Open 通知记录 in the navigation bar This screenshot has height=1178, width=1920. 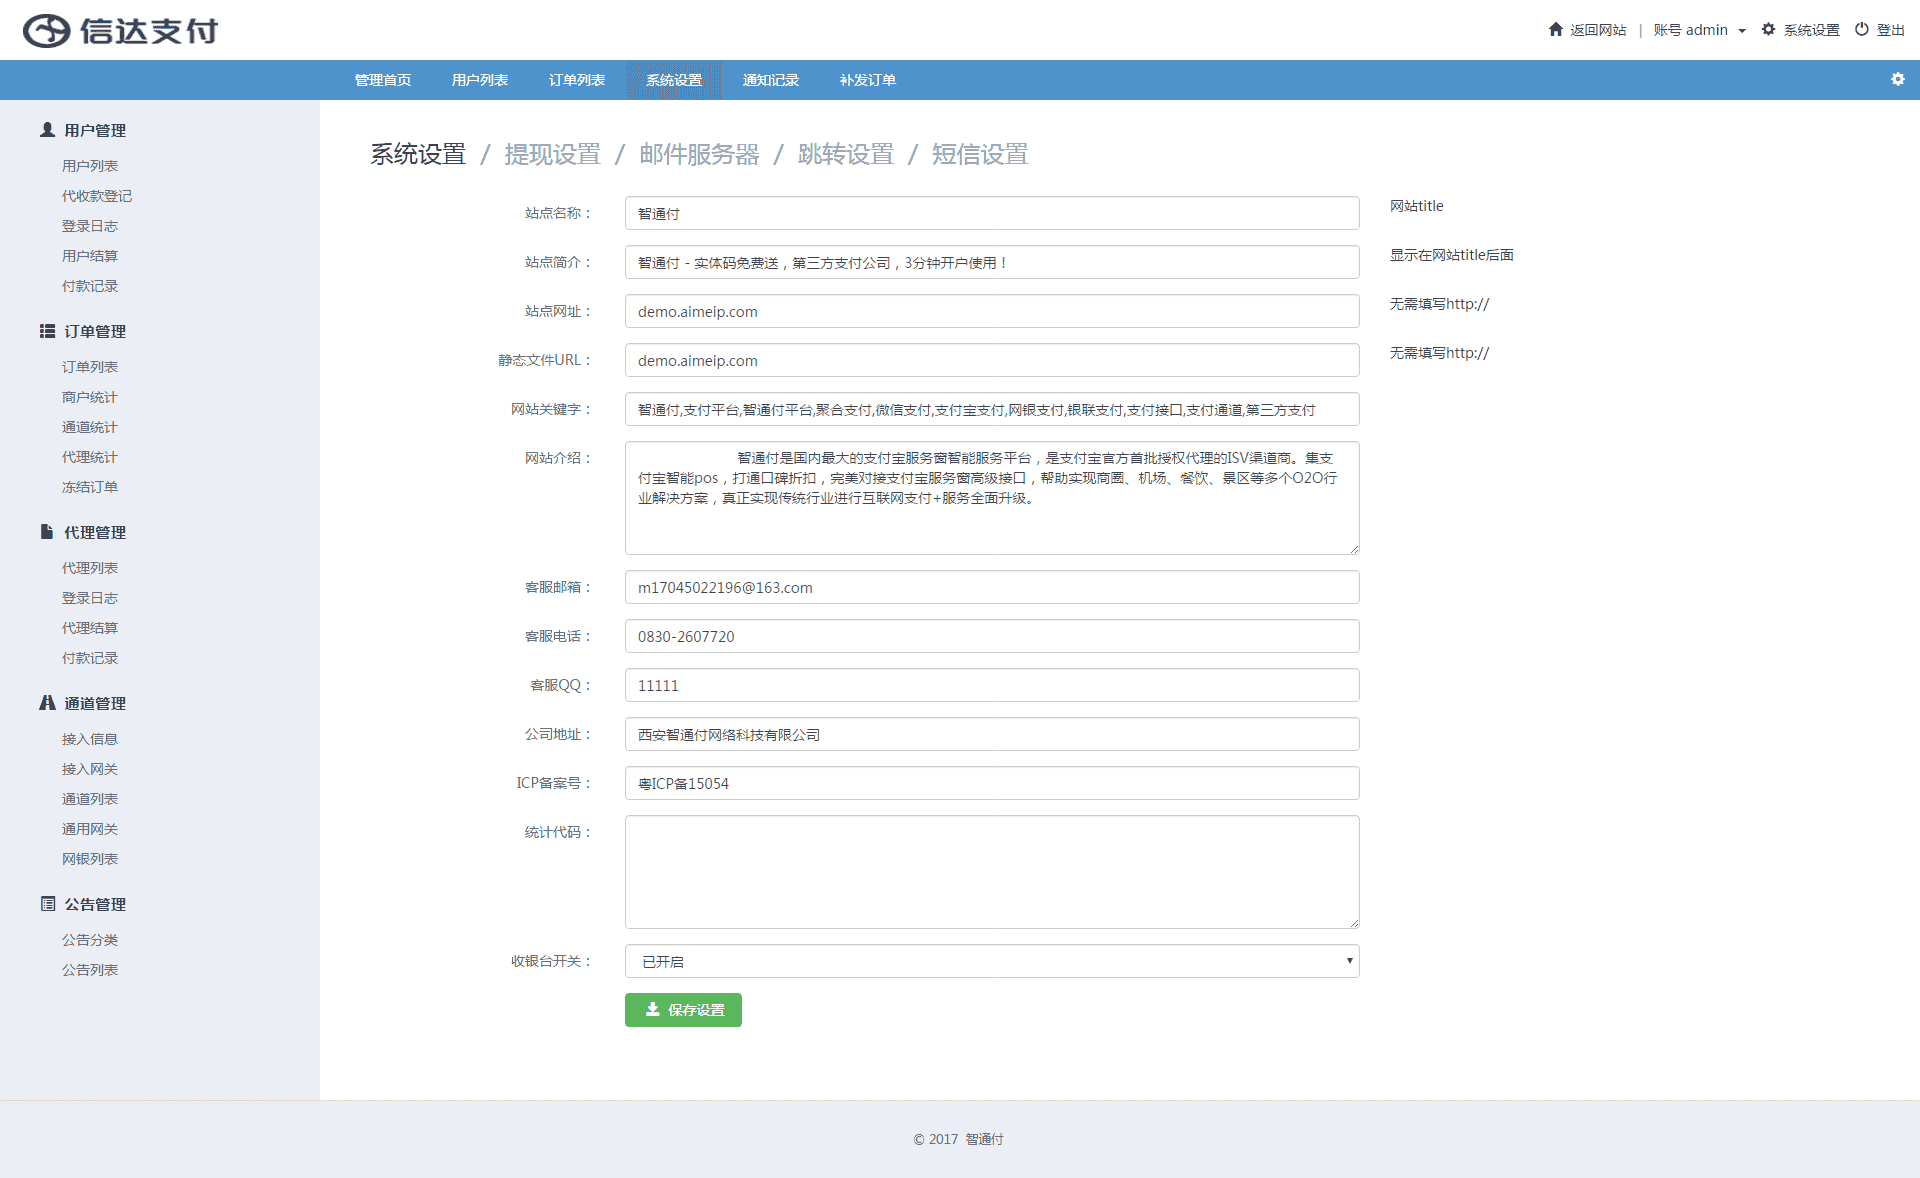770,80
